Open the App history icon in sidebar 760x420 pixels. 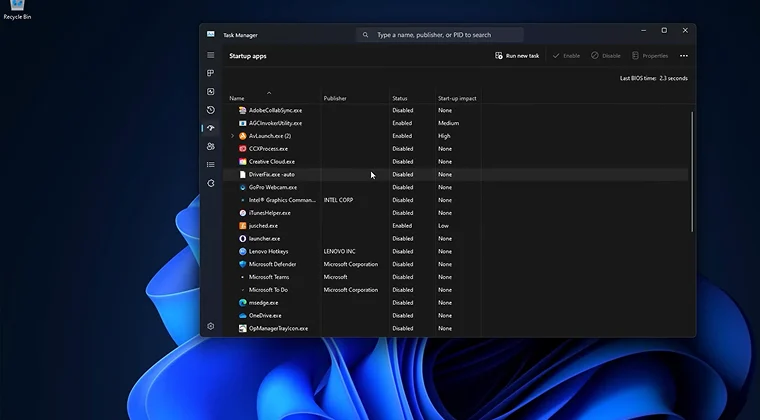point(210,110)
